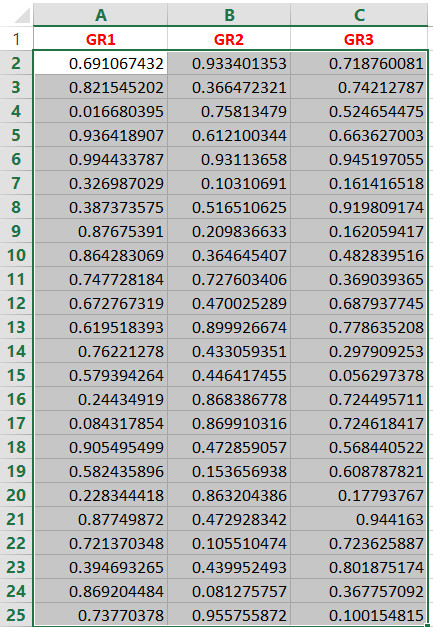This screenshot has width=433, height=627.
Task: Select cell containing 0.016680395
Action: 100,111
